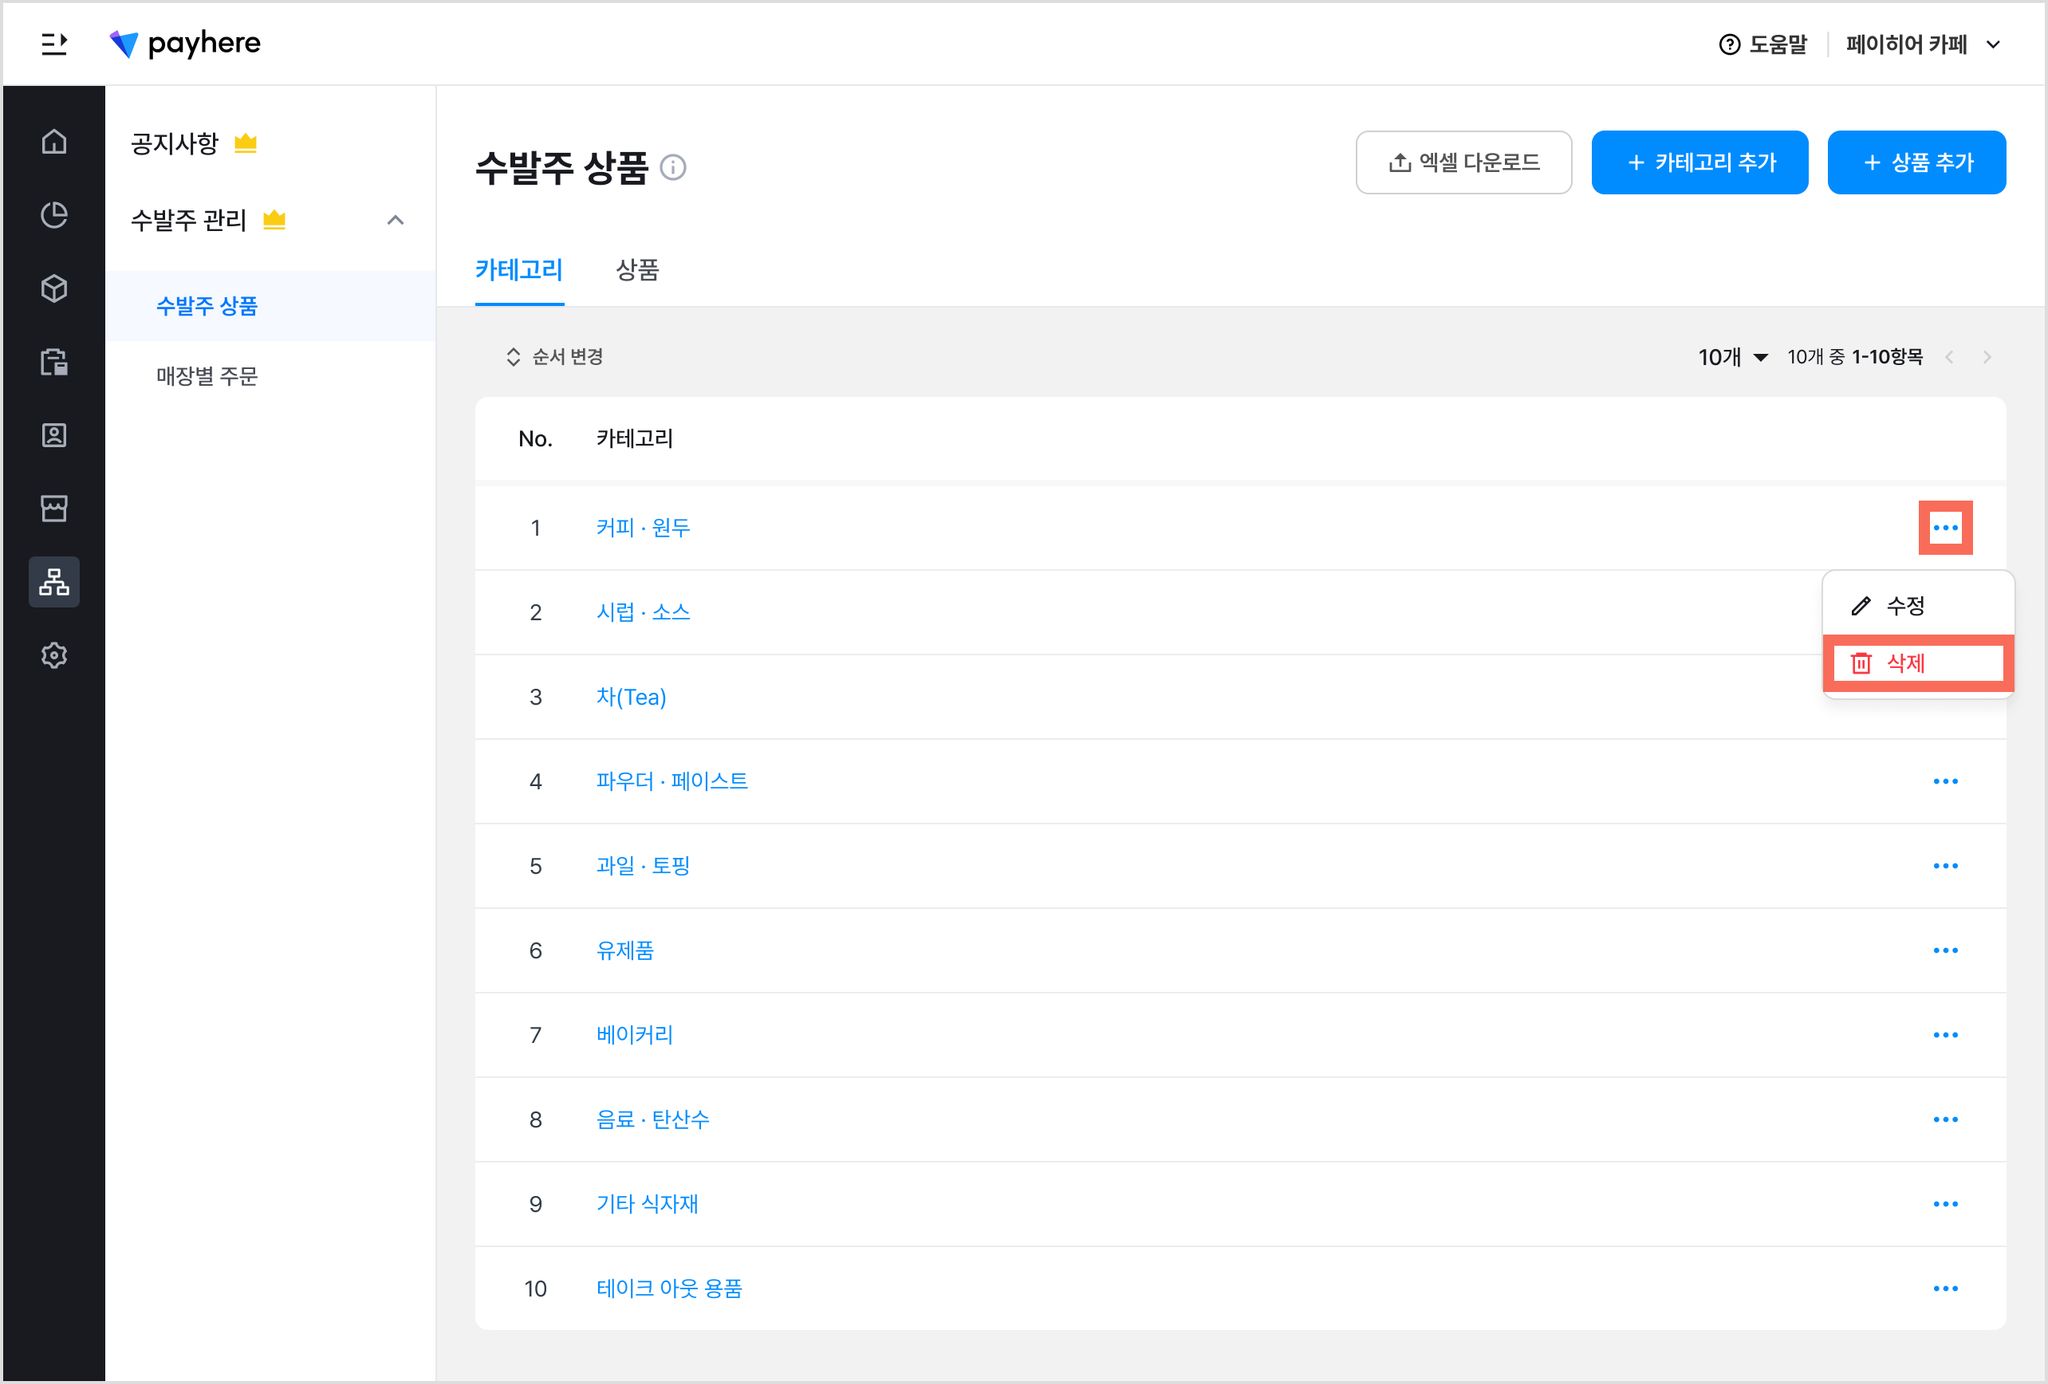The width and height of the screenshot is (2048, 1384).
Task: Open the product box icon in sidebar
Action: coord(54,288)
